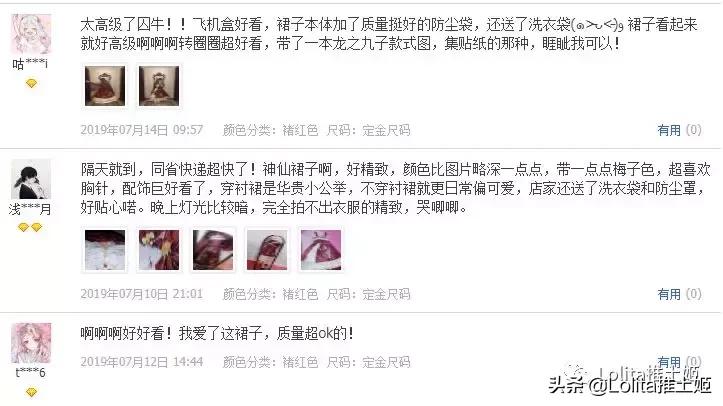723x406 pixels.
Task: Open the third photo in 浅***月's review
Action: tap(213, 250)
